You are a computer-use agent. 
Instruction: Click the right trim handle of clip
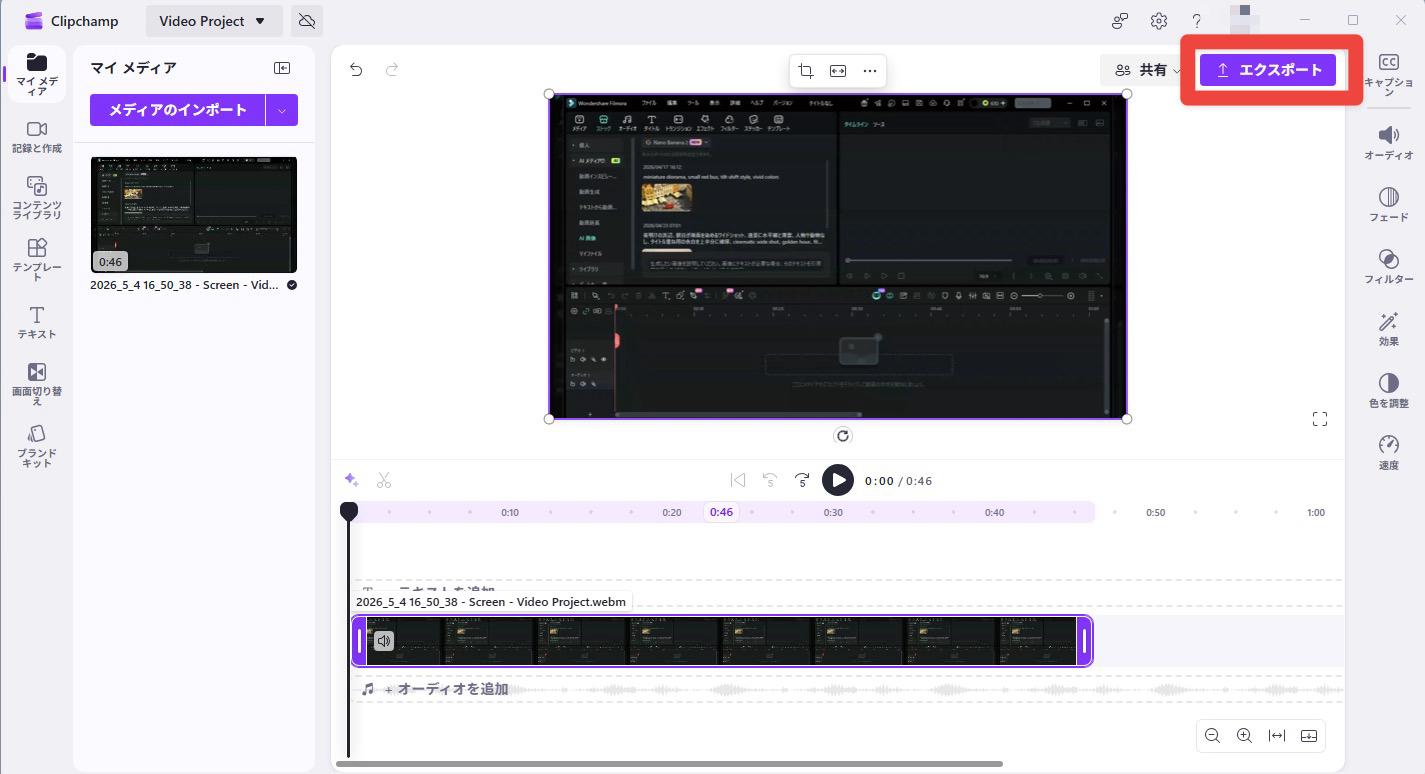1084,641
